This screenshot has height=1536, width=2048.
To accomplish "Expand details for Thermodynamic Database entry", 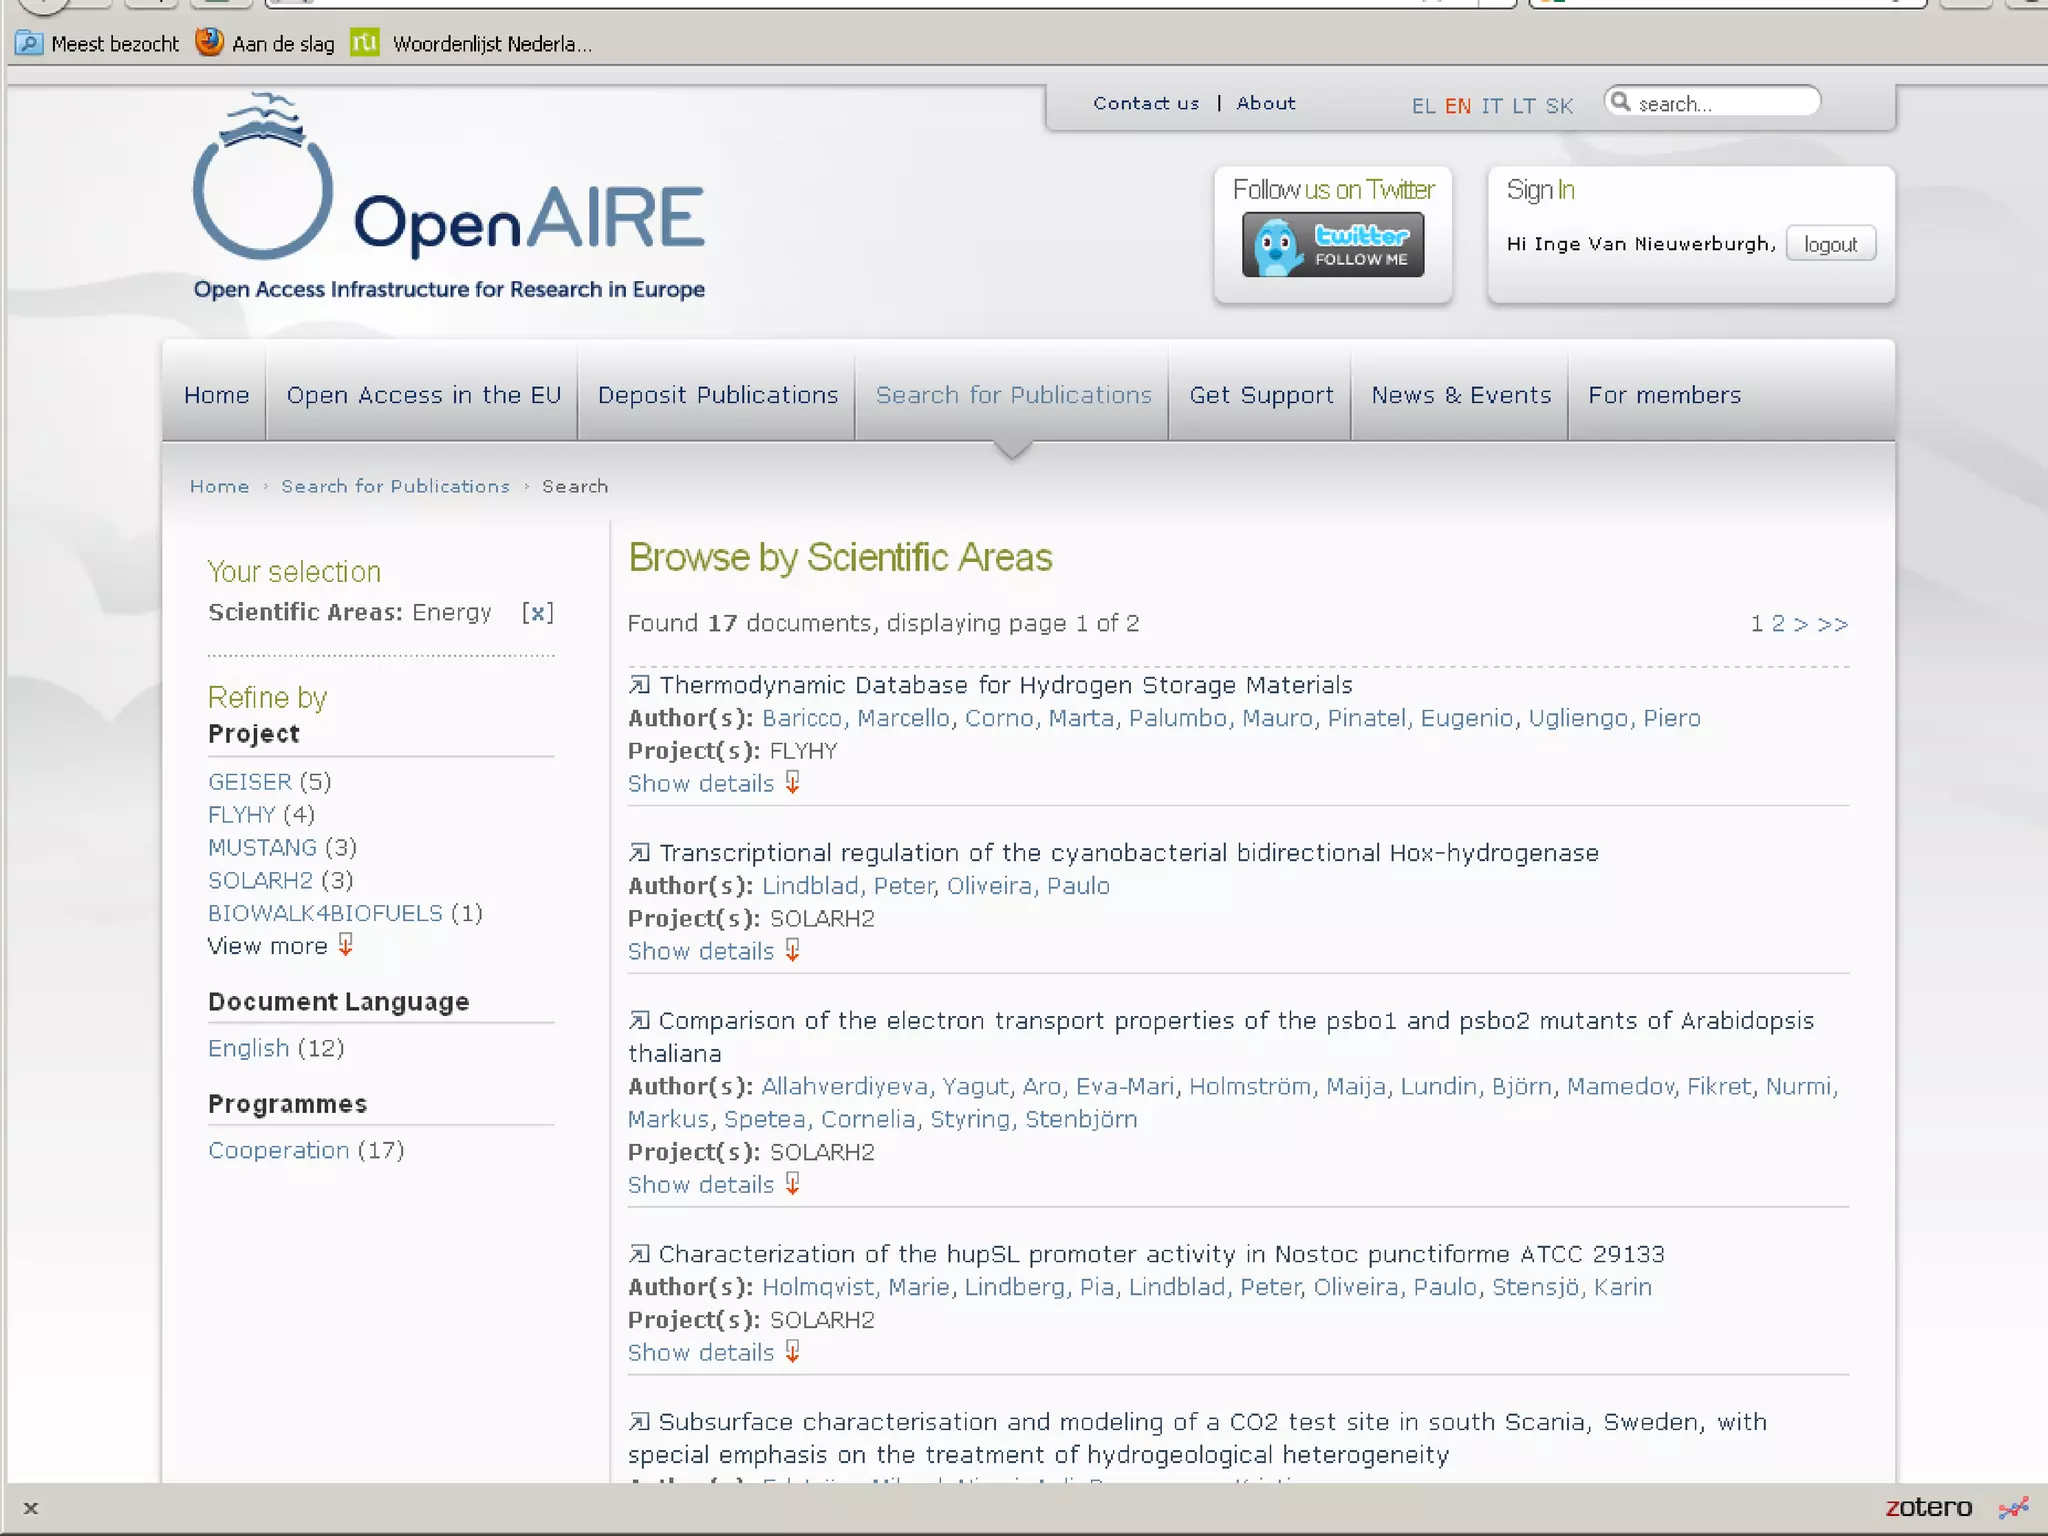I will [x=713, y=783].
